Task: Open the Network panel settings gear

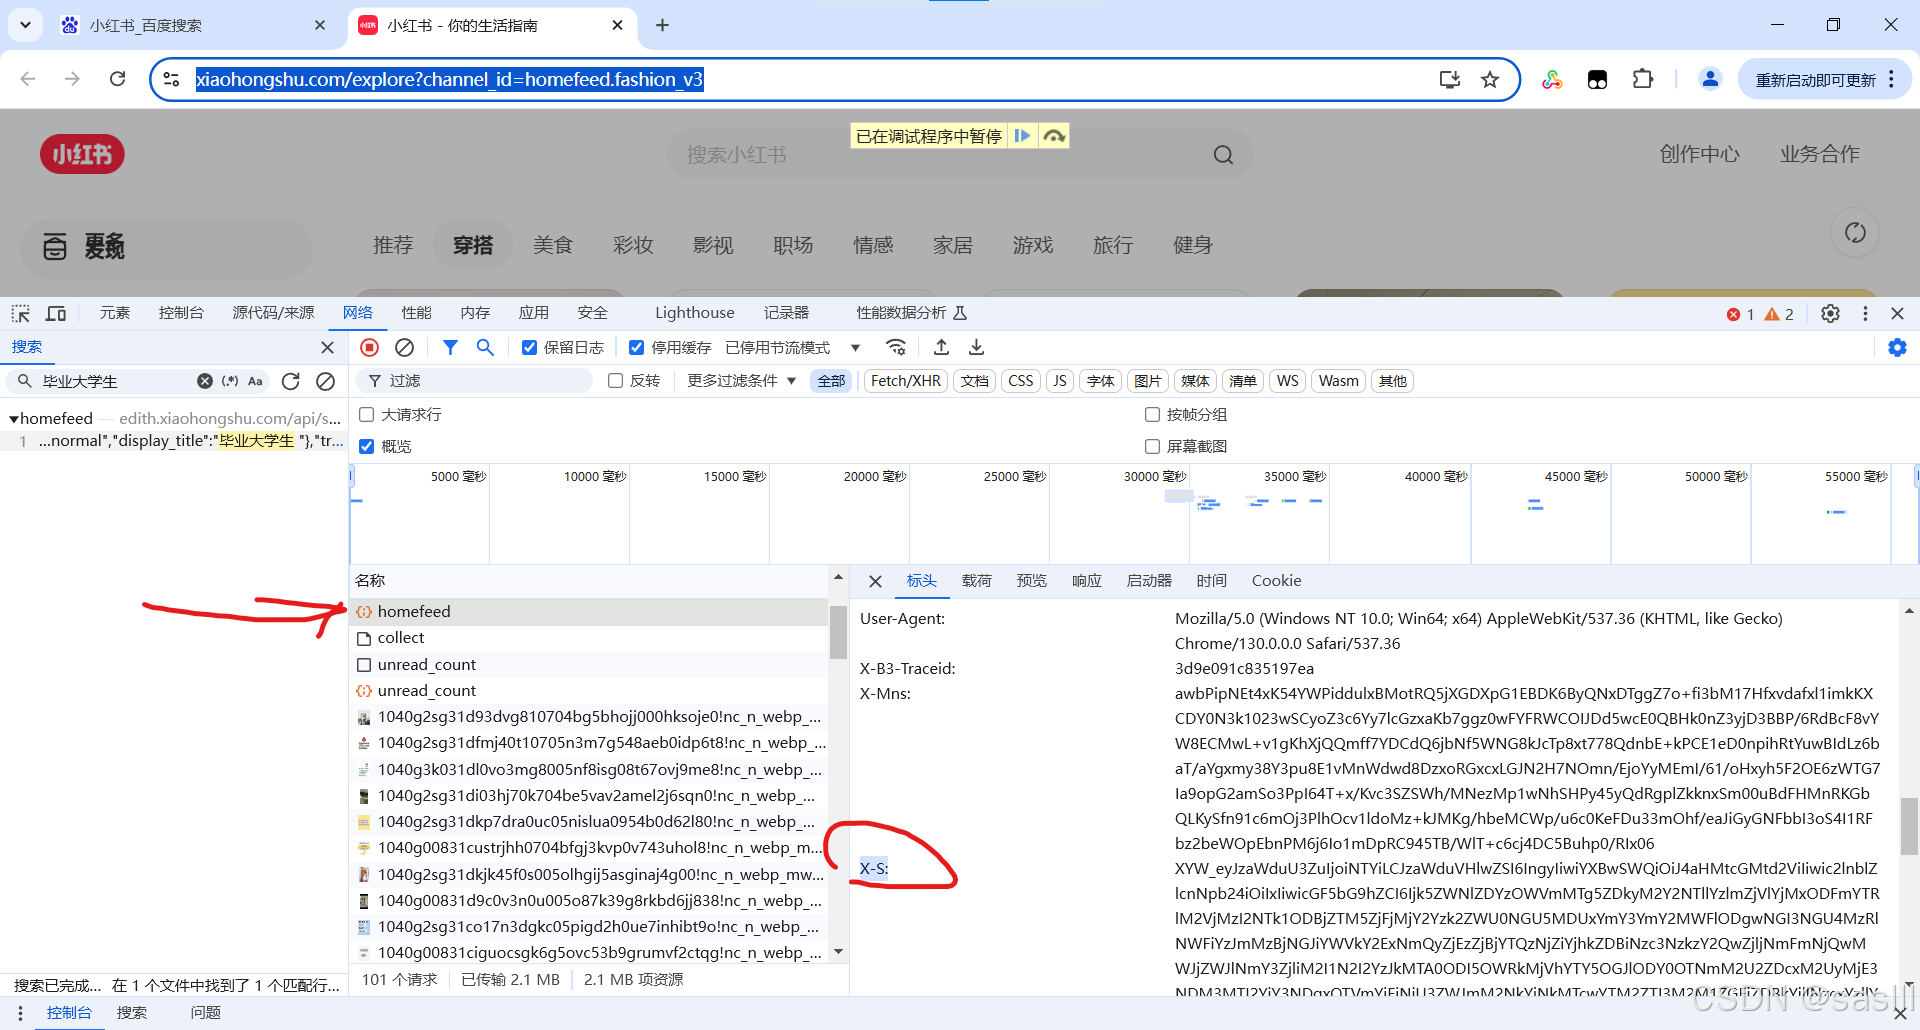Action: pos(1897,347)
